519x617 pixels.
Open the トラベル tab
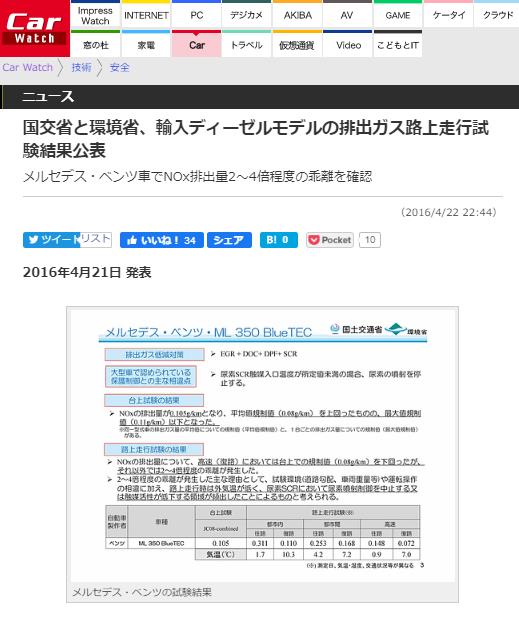[246, 44]
